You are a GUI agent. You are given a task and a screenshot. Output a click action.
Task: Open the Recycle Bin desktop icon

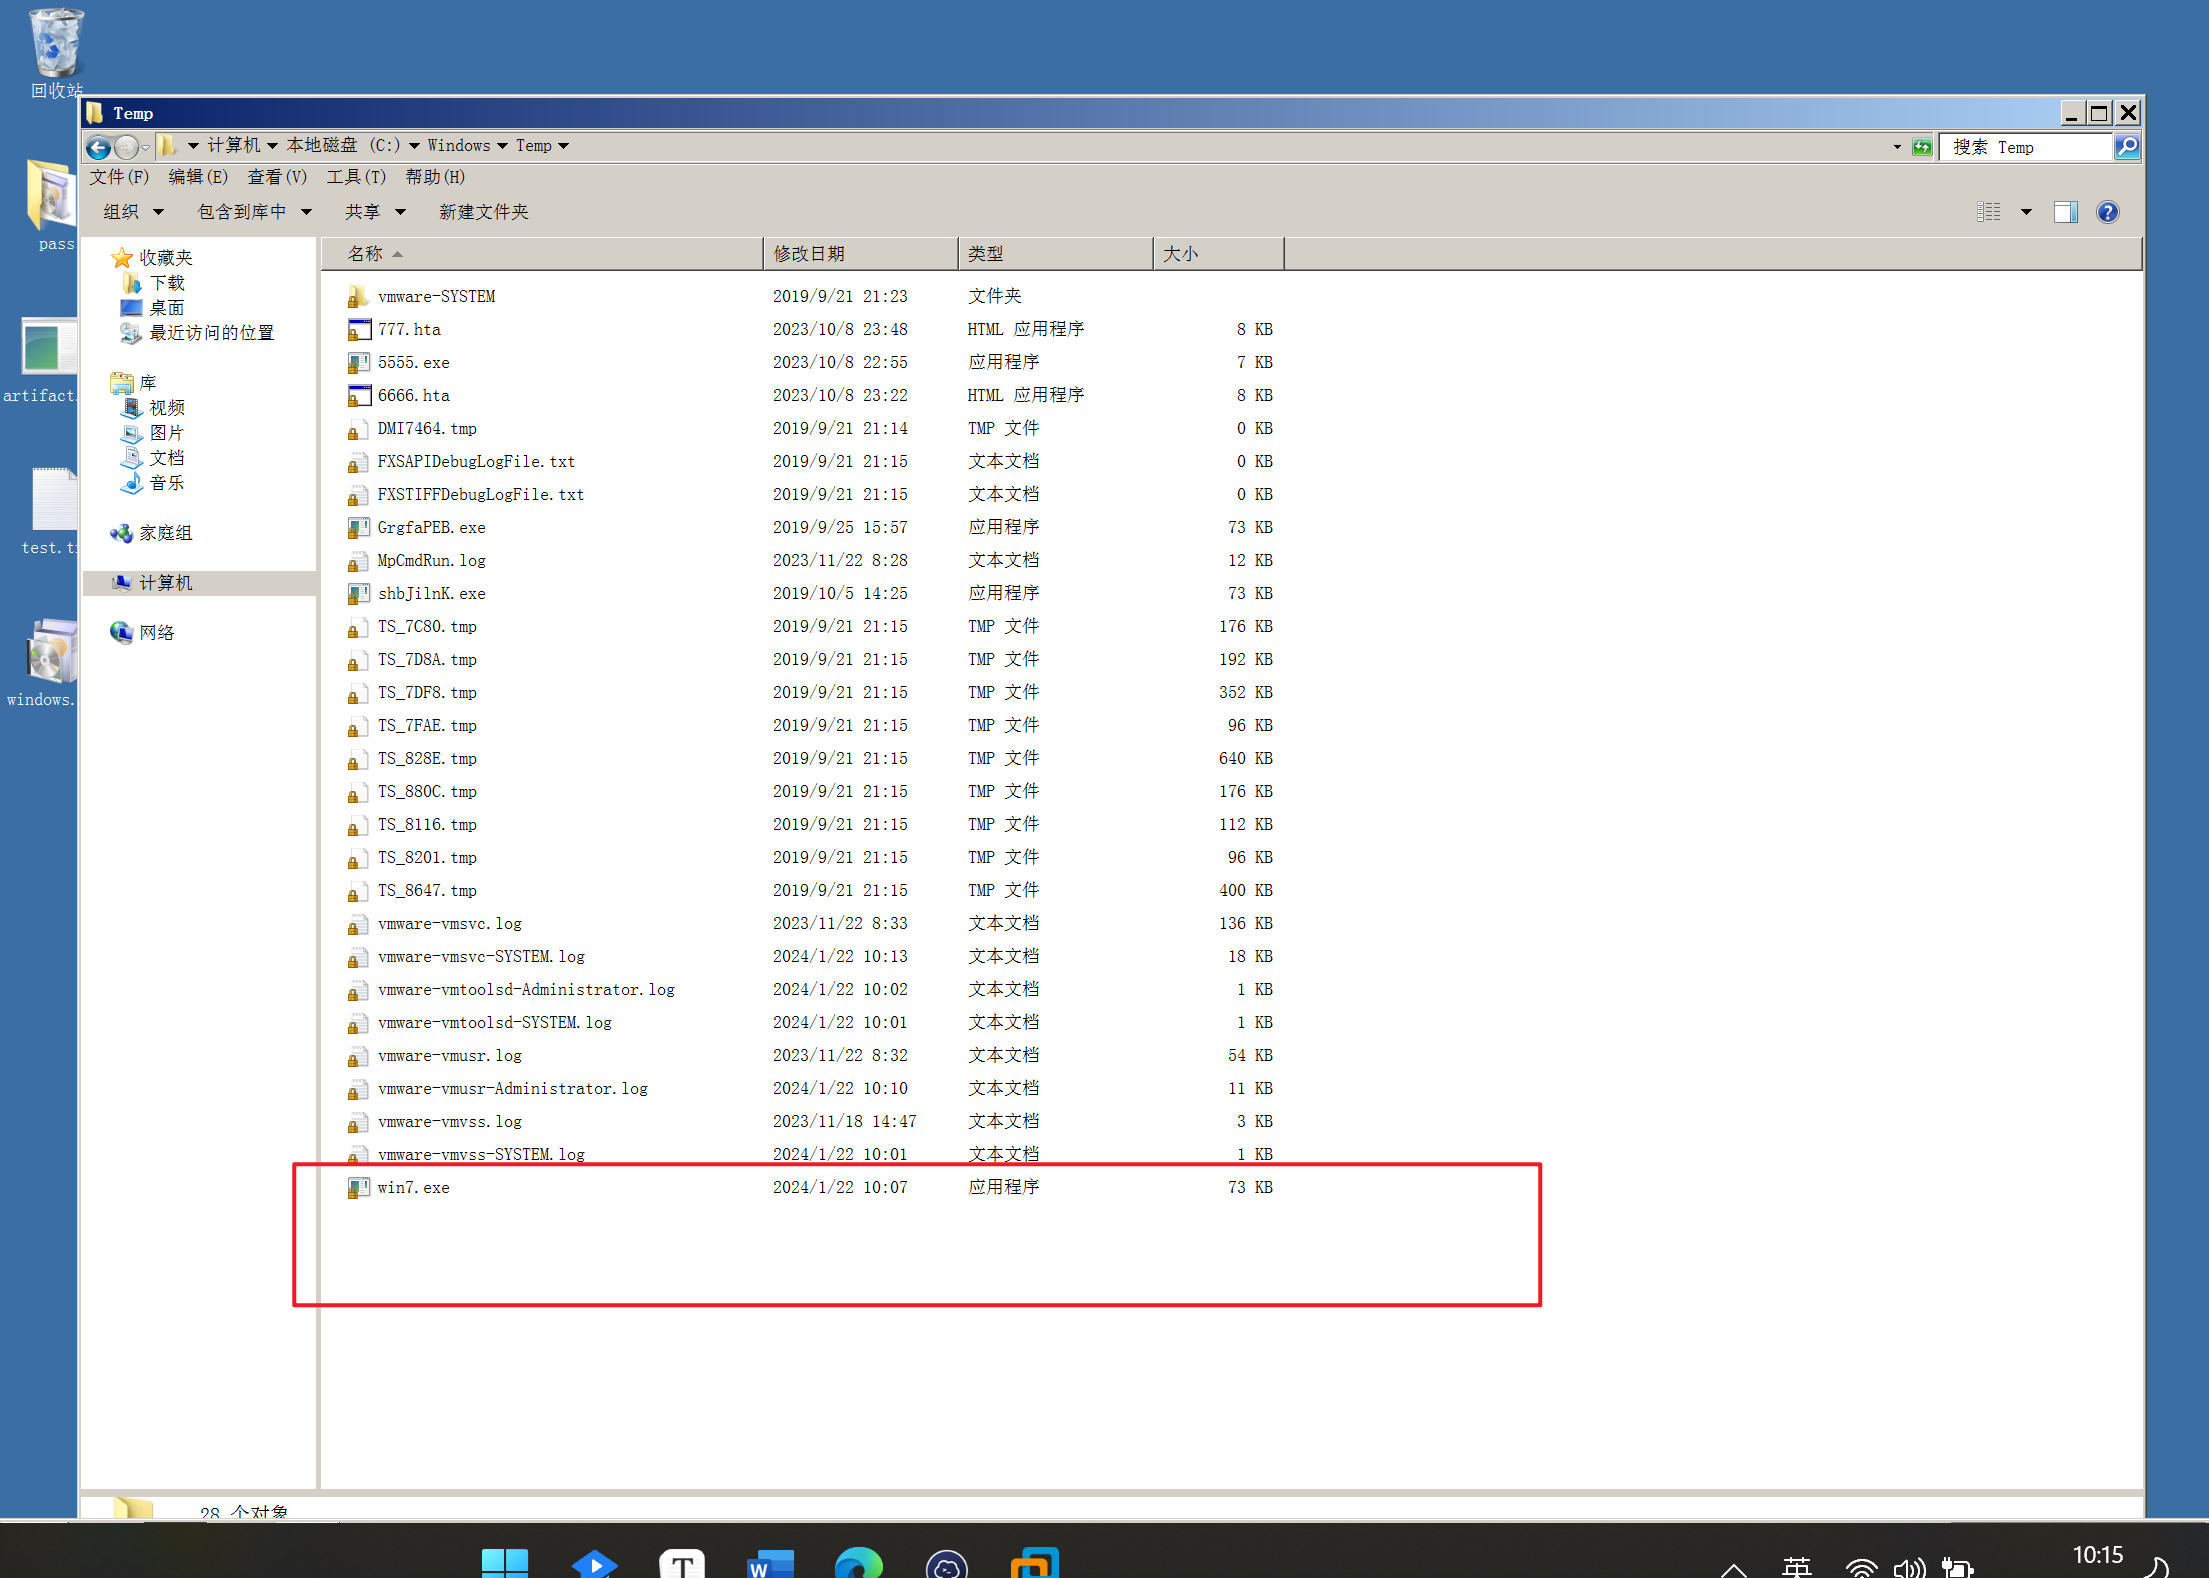point(56,45)
